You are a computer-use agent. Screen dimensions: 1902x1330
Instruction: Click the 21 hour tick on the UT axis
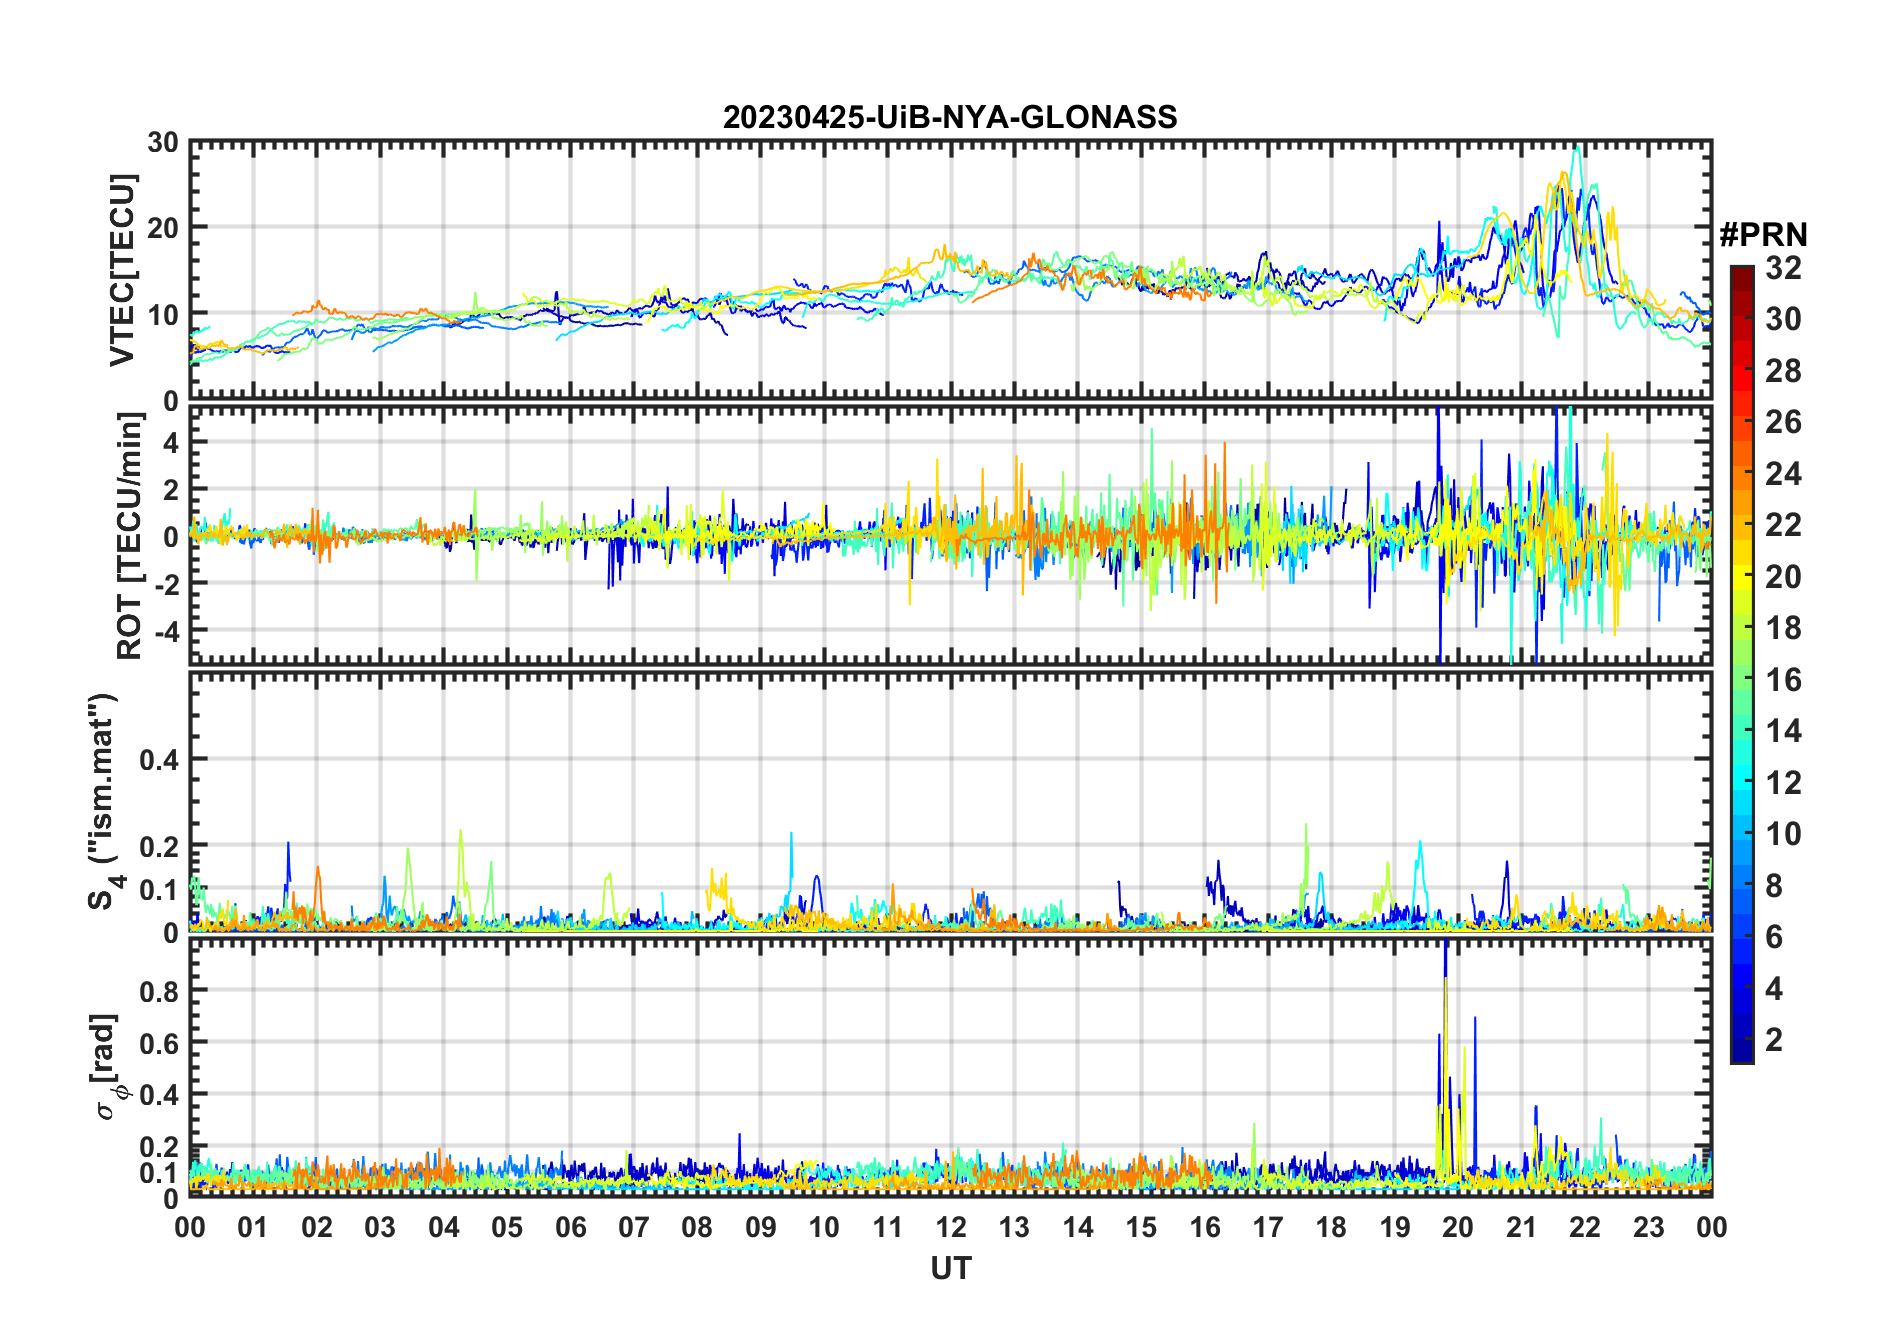tap(1521, 1227)
